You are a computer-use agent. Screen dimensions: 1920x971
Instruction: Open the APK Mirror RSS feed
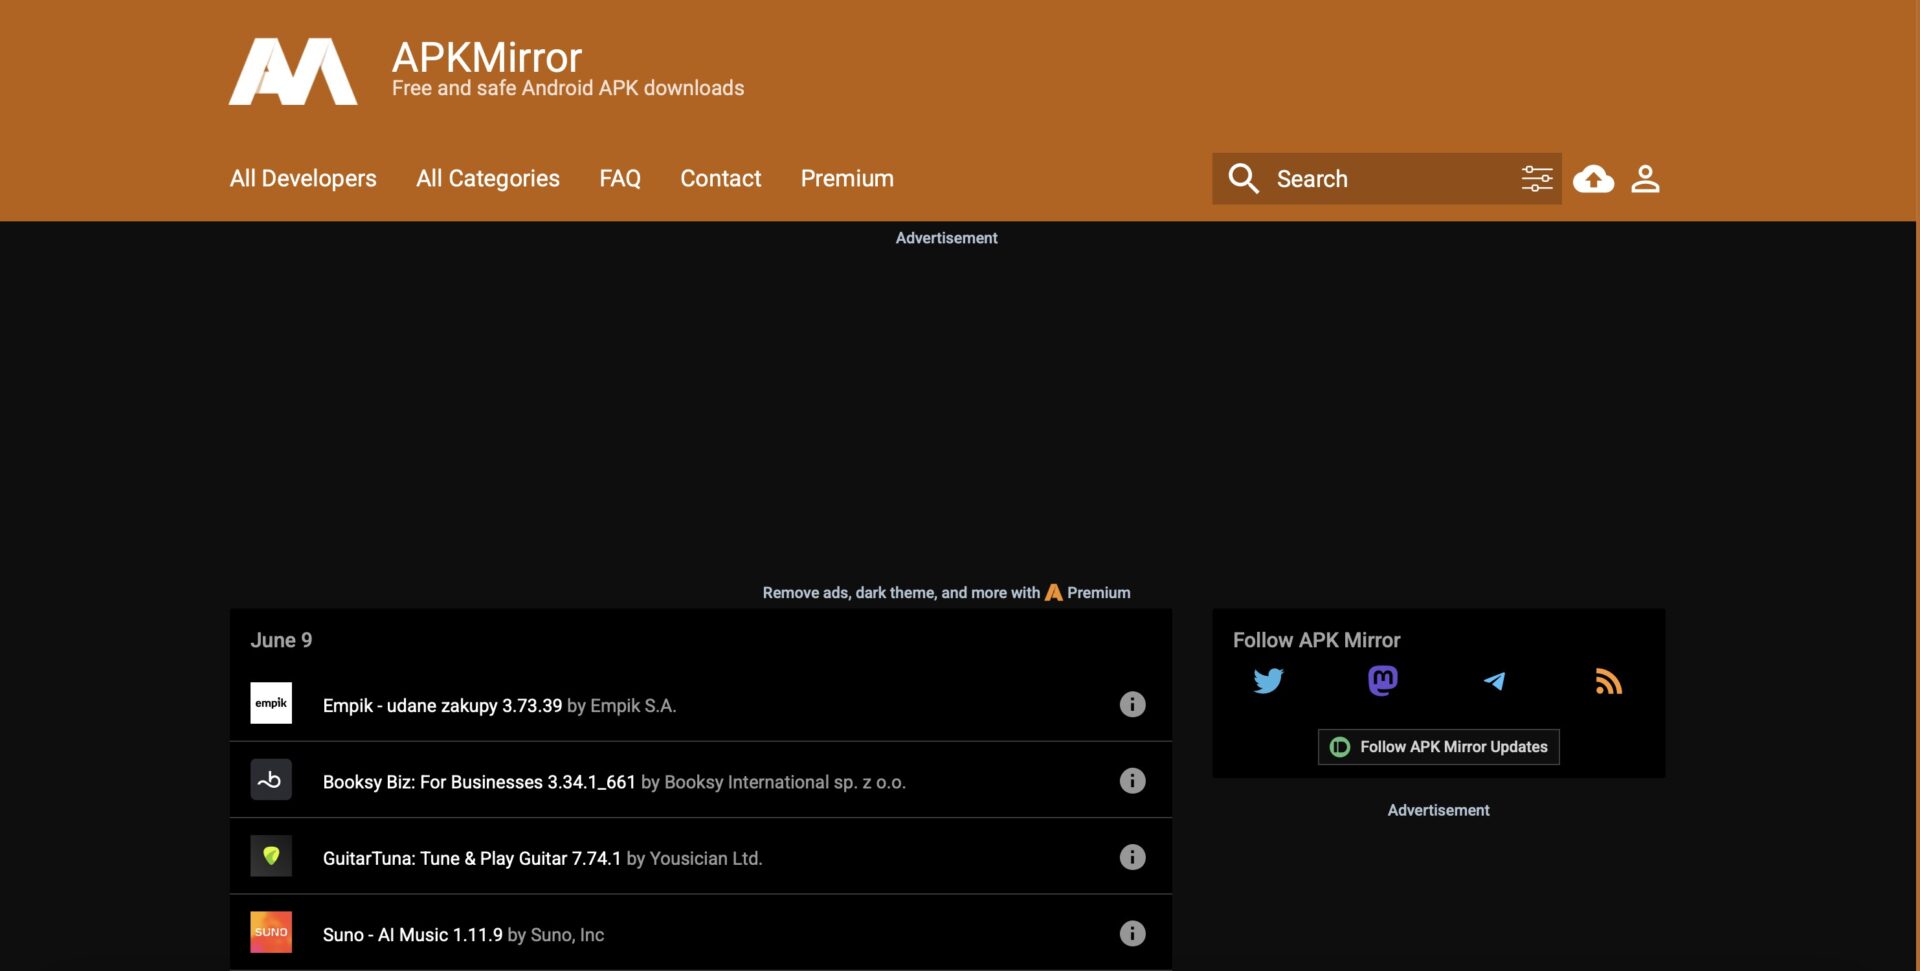pos(1608,681)
